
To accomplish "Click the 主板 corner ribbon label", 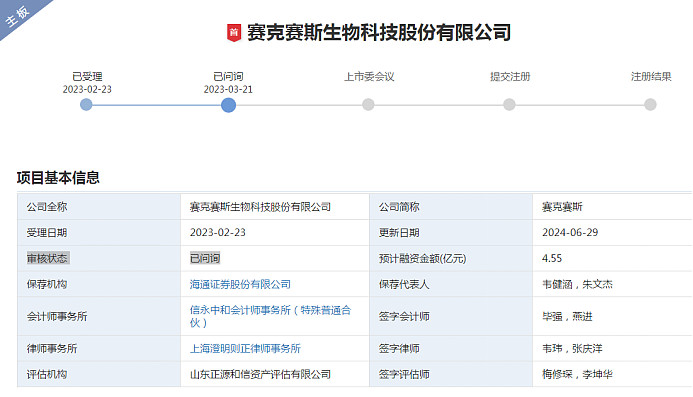I will click(18, 16).
